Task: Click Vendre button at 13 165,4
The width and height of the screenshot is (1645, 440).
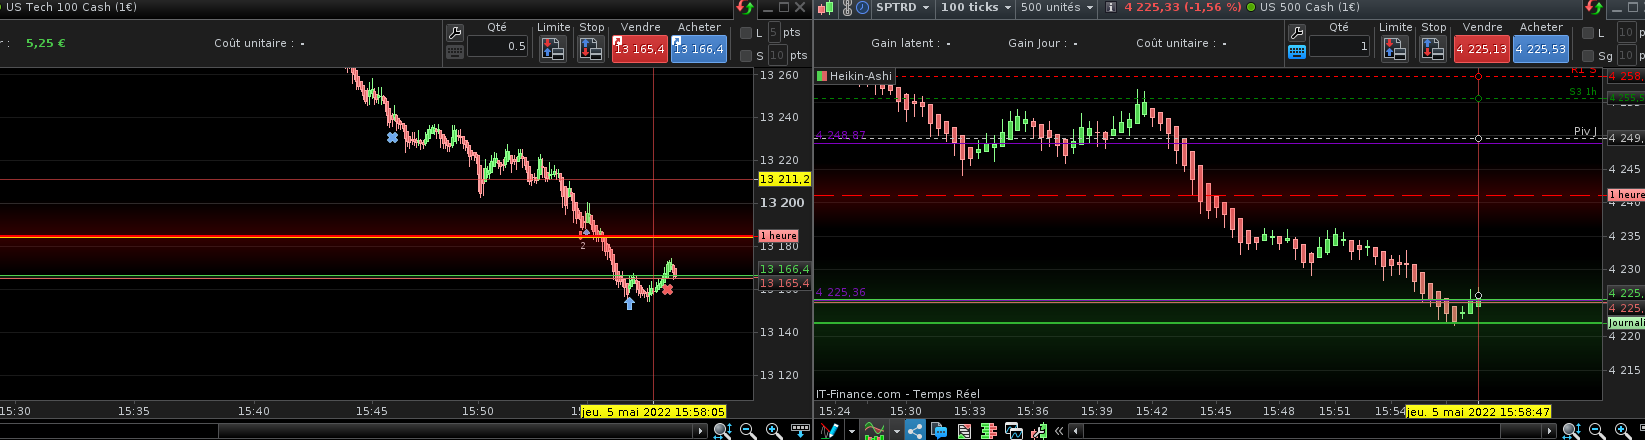Action: tap(639, 48)
